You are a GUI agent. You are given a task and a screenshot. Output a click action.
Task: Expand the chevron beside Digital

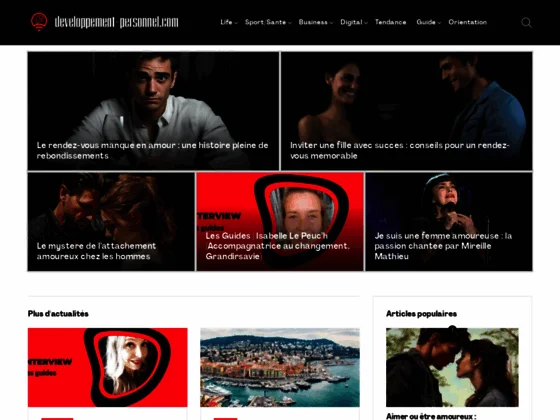pyautogui.click(x=366, y=23)
